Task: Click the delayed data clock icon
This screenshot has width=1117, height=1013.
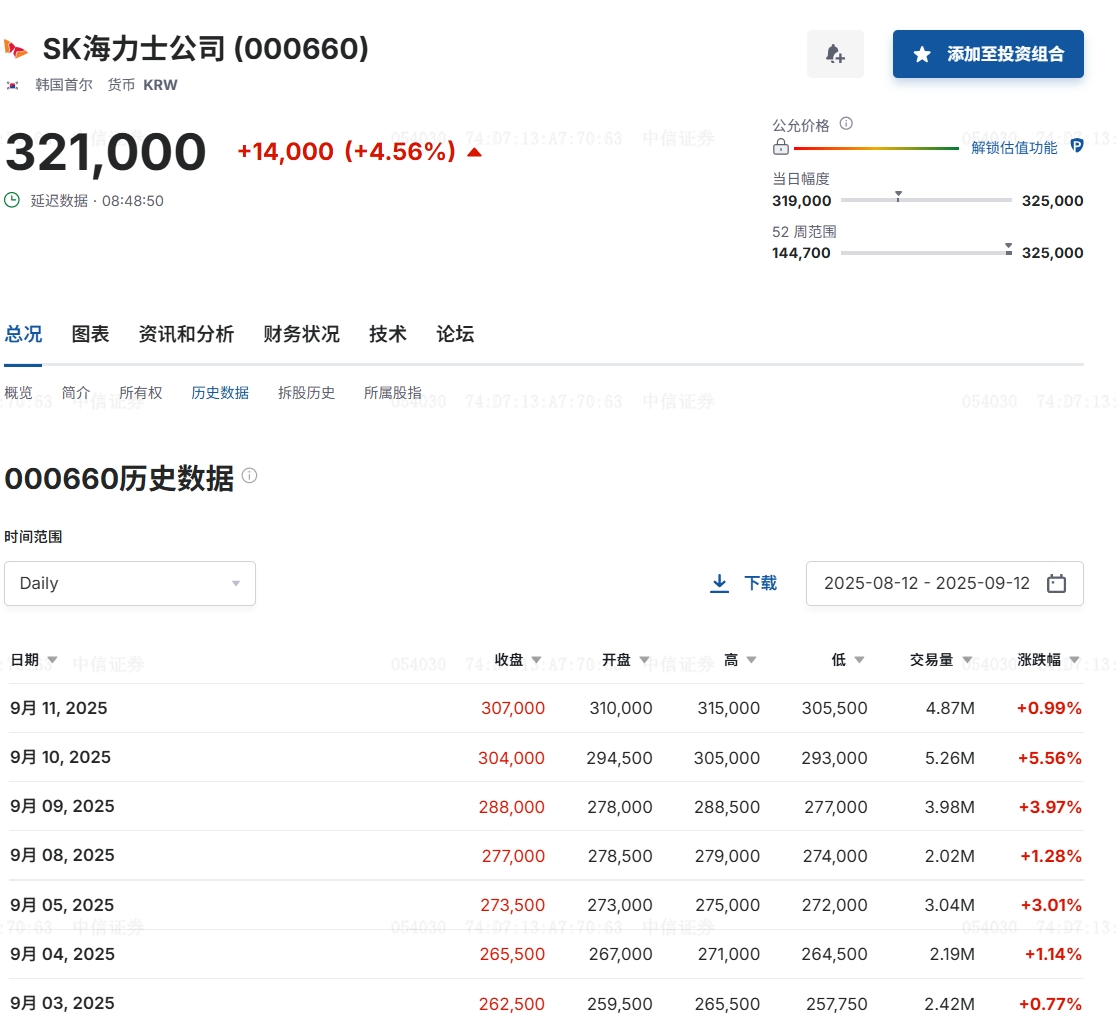Action: pos(12,200)
